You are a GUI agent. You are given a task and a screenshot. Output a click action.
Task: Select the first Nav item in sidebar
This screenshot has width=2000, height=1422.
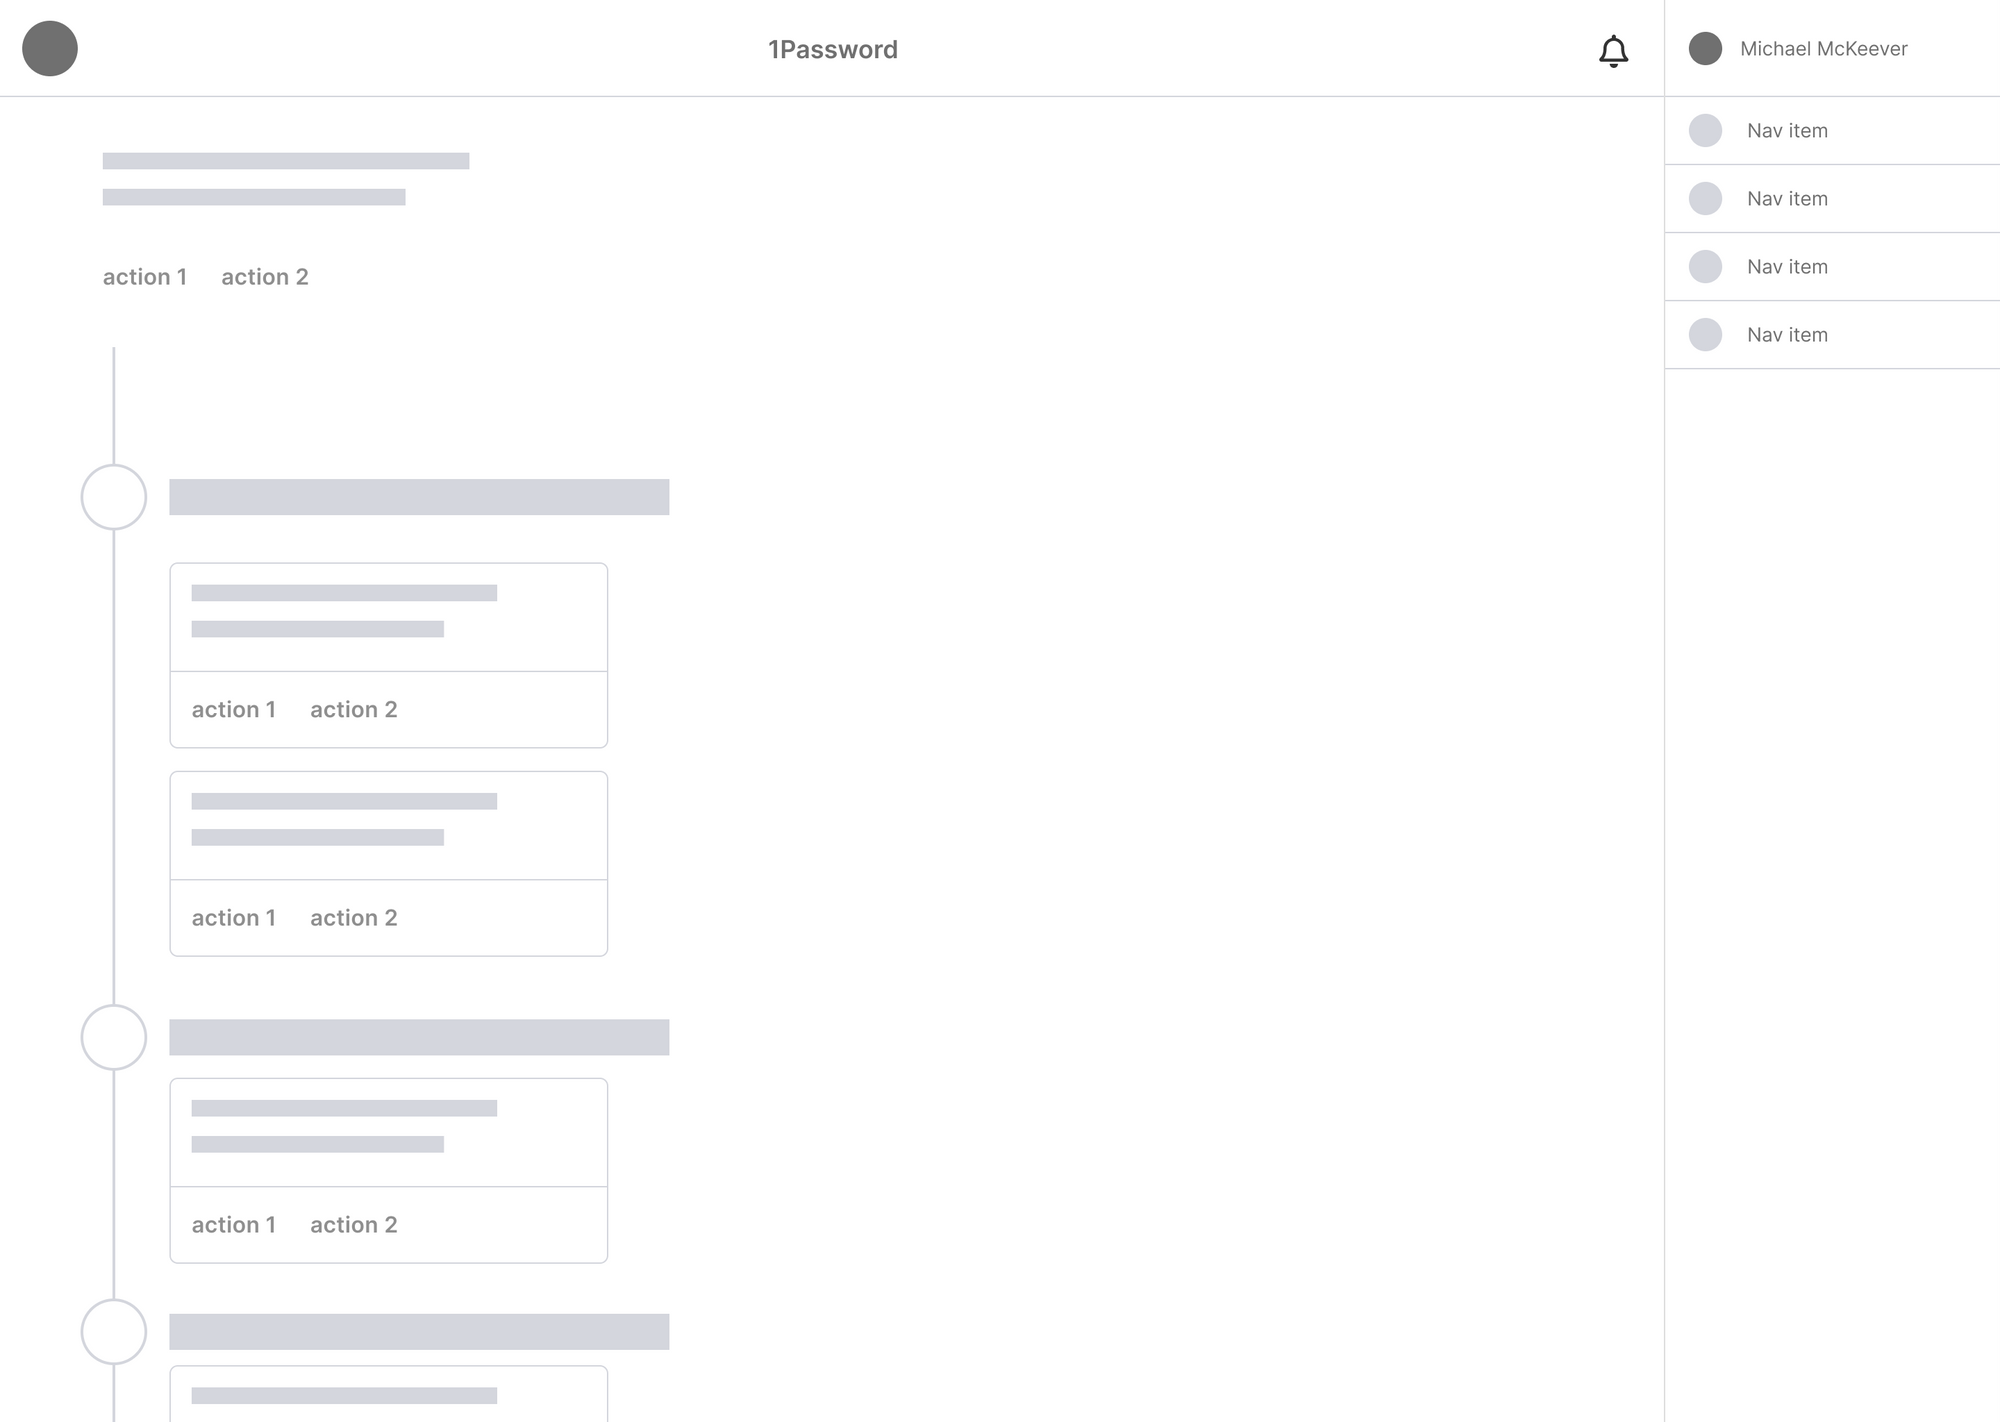[1832, 130]
